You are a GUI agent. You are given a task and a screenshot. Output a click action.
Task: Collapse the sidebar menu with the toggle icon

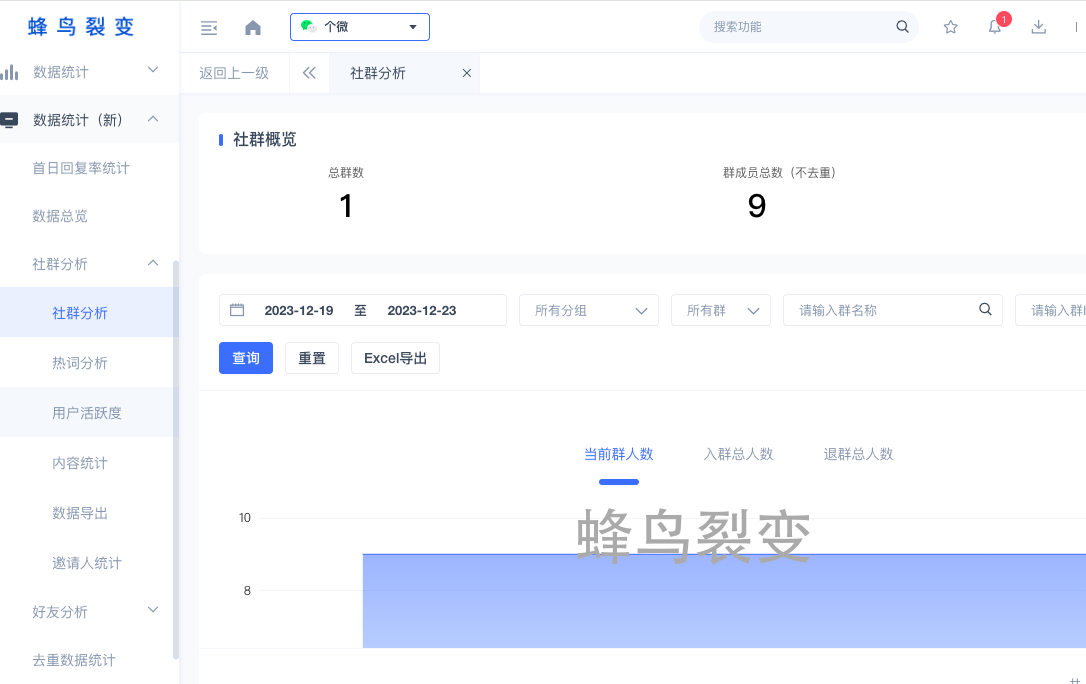click(209, 28)
